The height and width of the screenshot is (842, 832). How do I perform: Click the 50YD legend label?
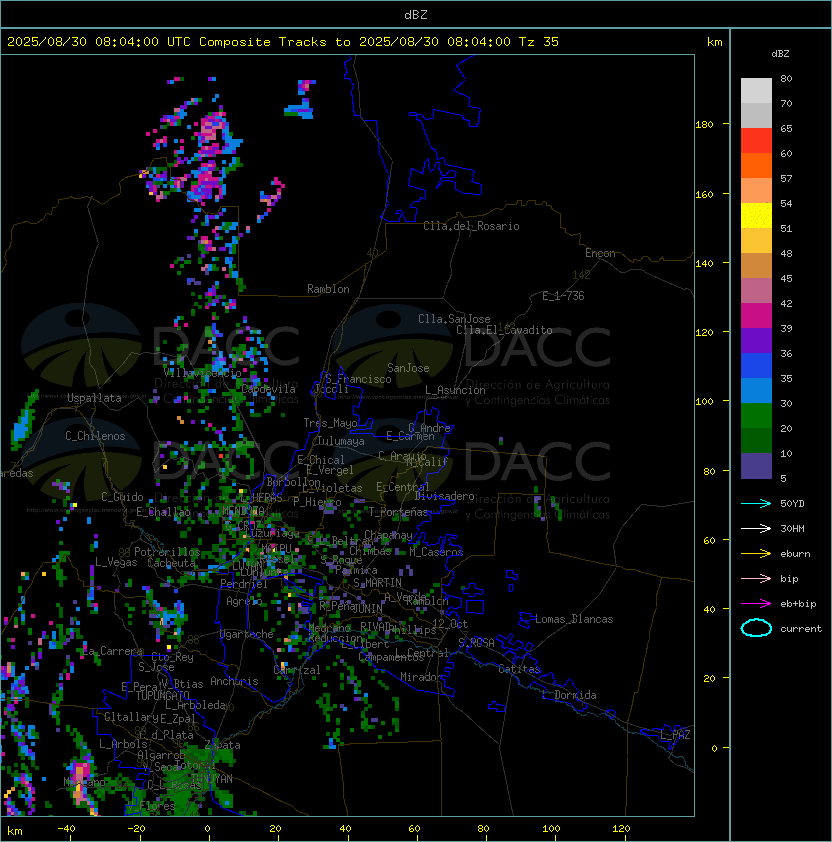click(792, 503)
